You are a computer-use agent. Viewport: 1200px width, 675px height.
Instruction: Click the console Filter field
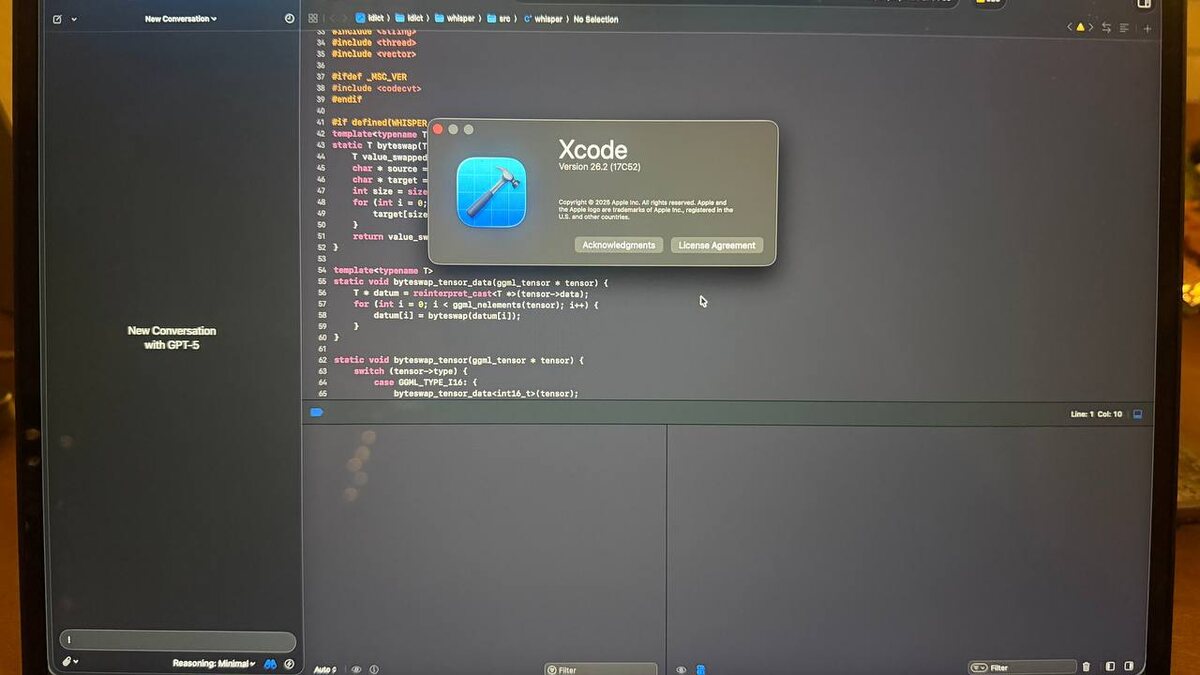tap(1021, 667)
